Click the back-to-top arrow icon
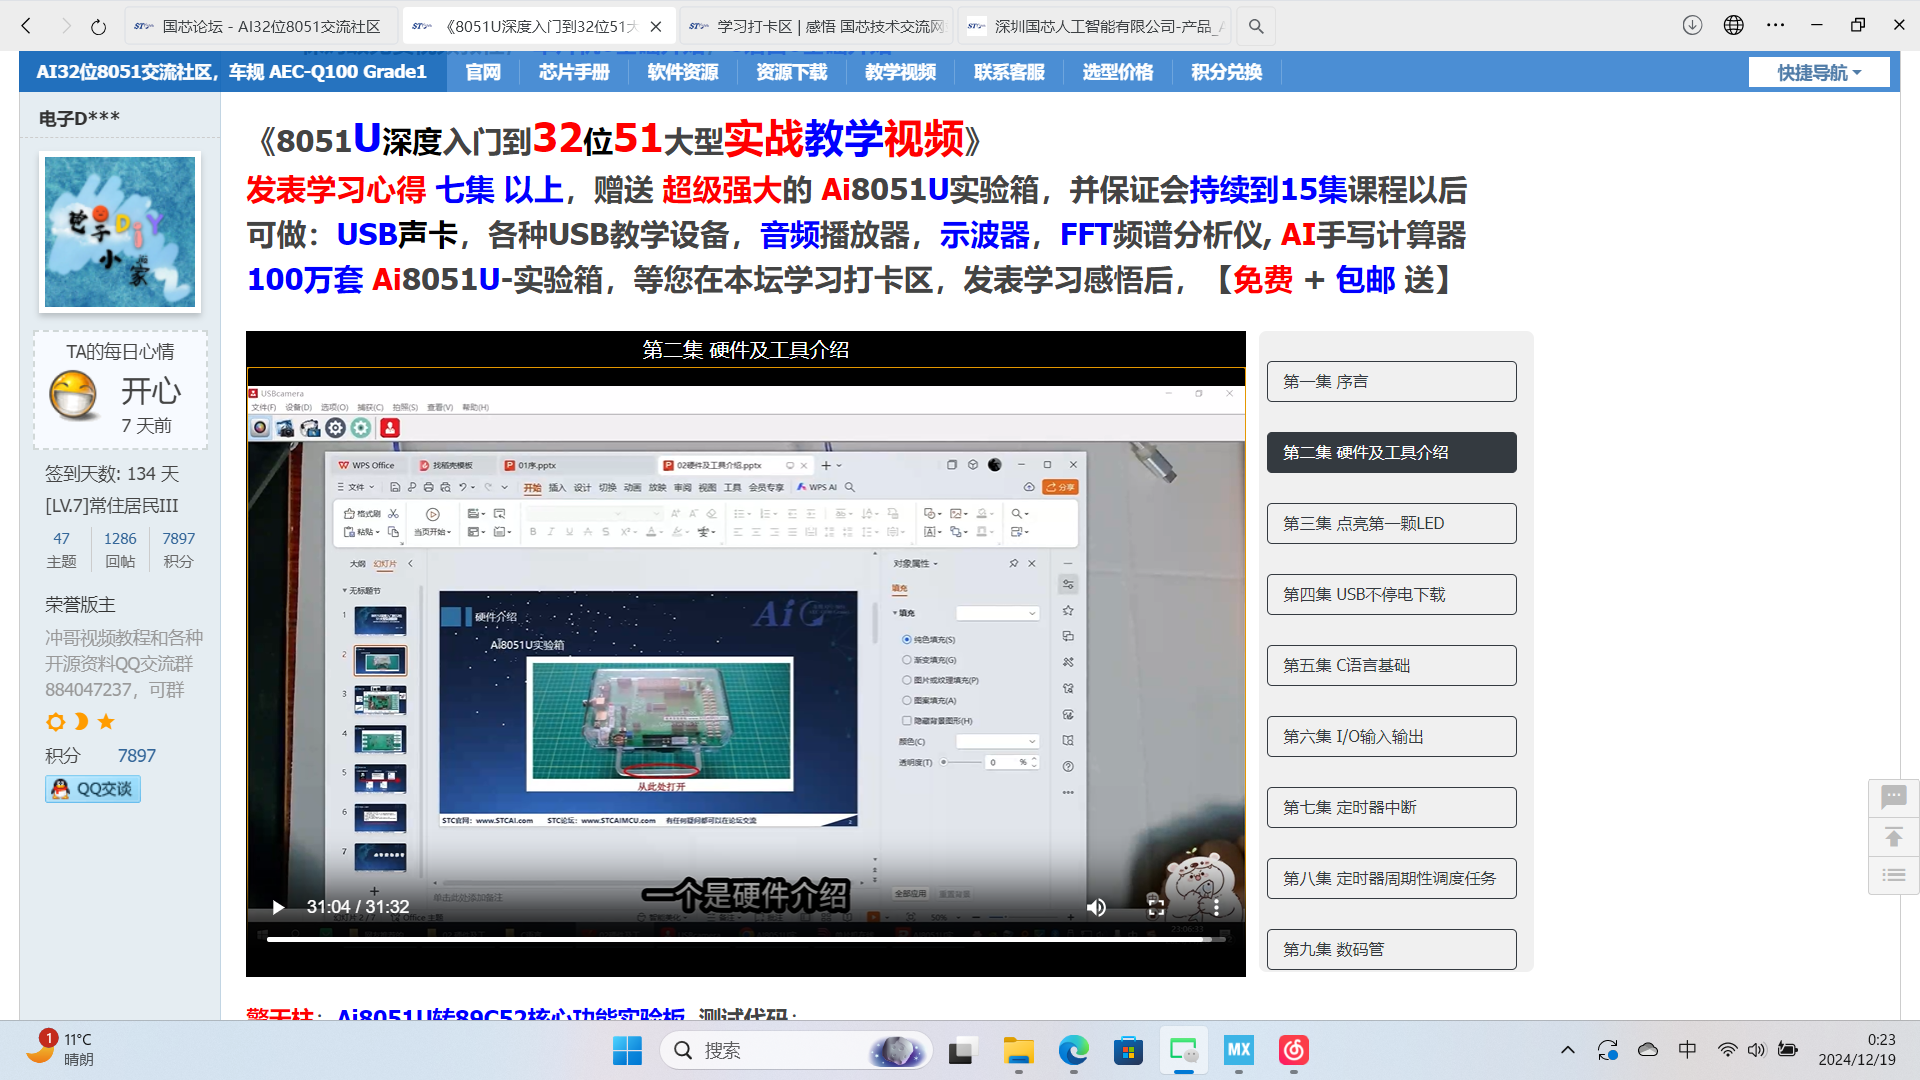 1893,837
